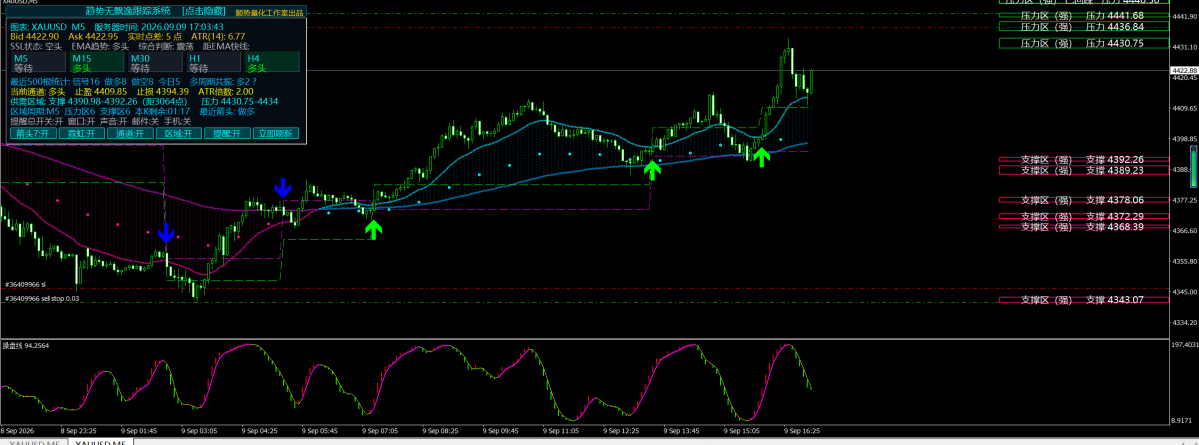1199x445 pixels.
Task: Toggle the 通道:开 channel switch
Action: 130,133
